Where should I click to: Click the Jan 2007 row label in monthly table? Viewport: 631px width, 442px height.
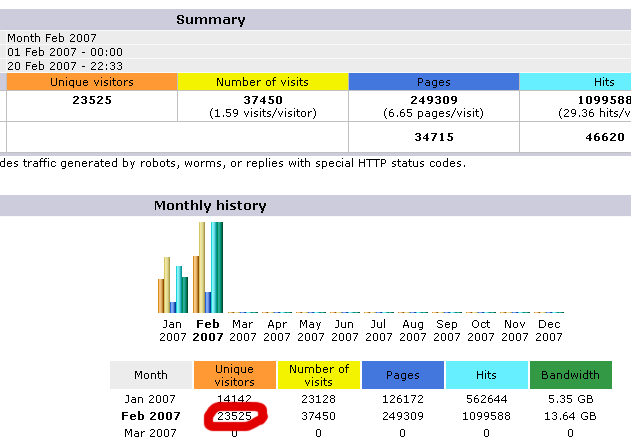[150, 399]
